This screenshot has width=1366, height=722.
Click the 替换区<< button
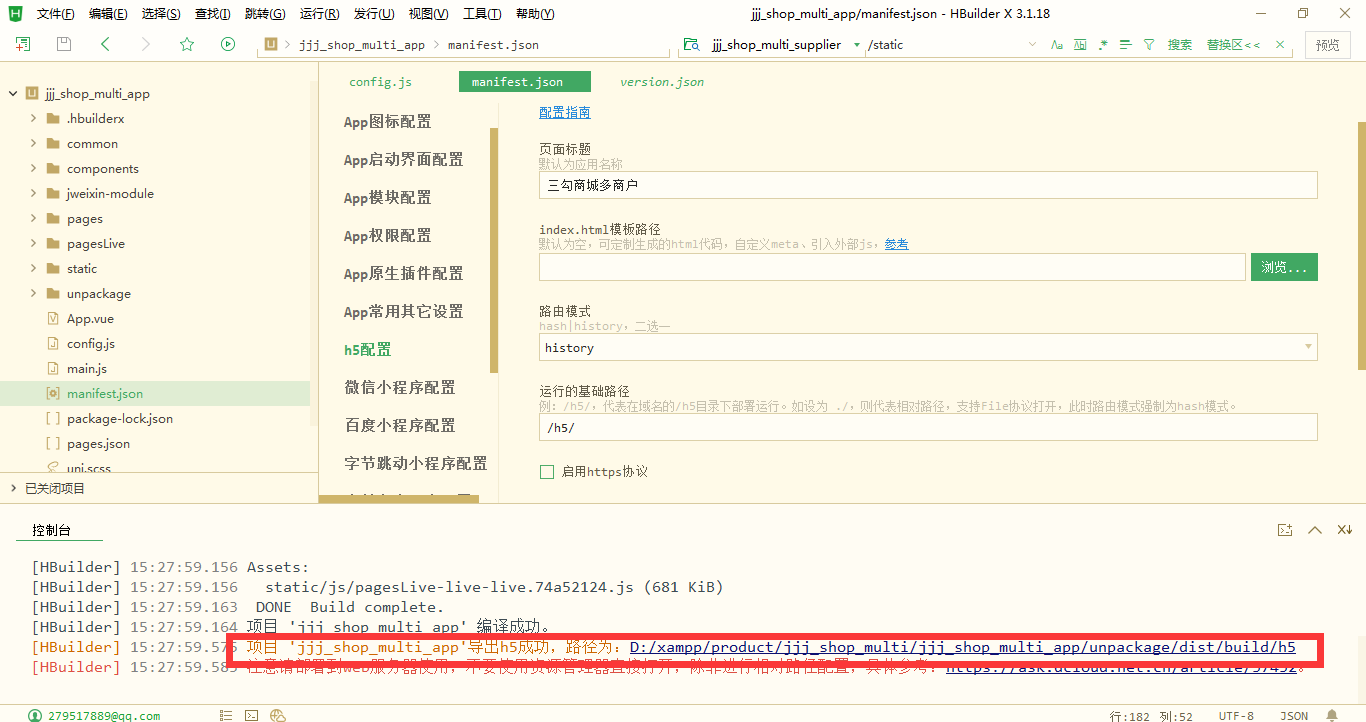[x=1233, y=45]
